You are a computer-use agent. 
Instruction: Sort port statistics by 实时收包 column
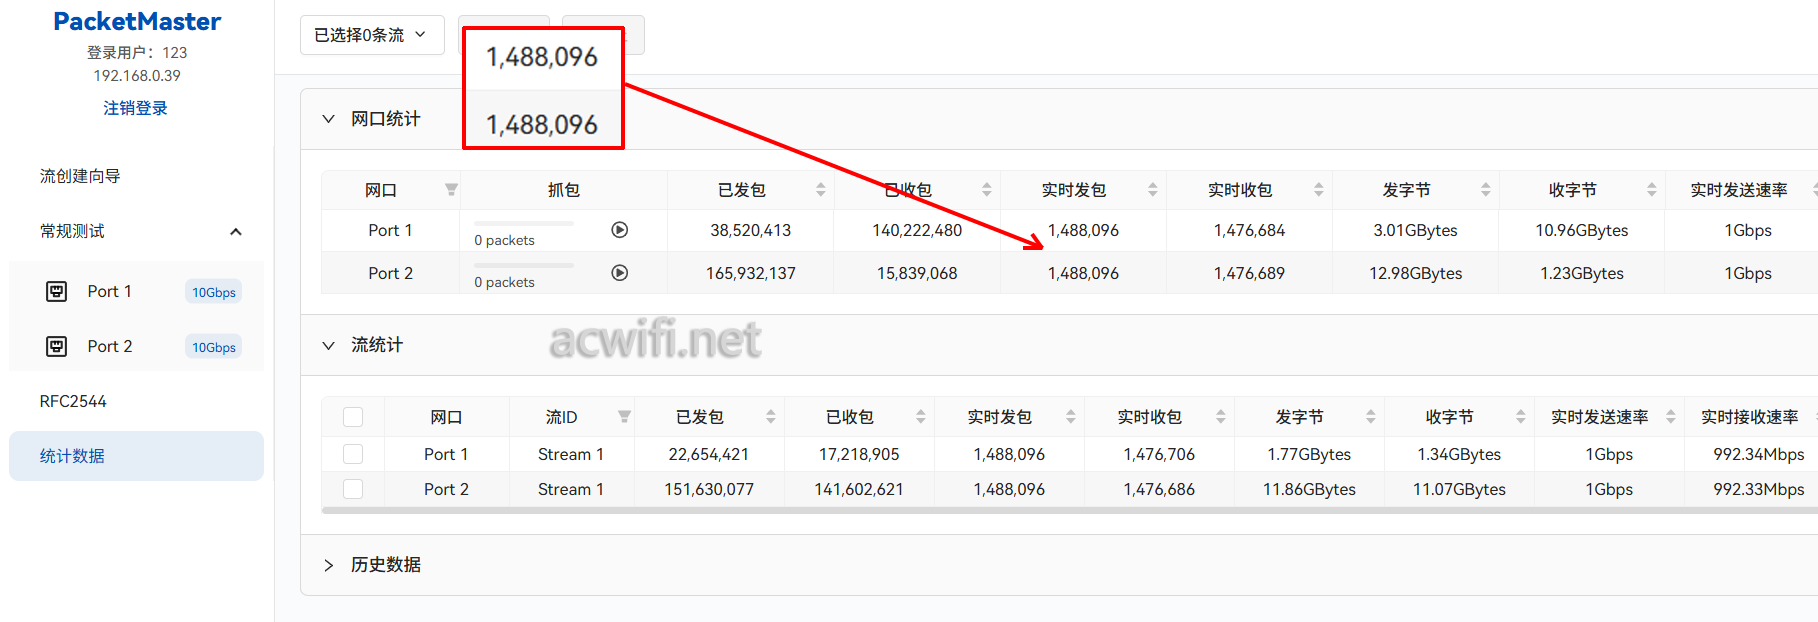coord(1318,190)
